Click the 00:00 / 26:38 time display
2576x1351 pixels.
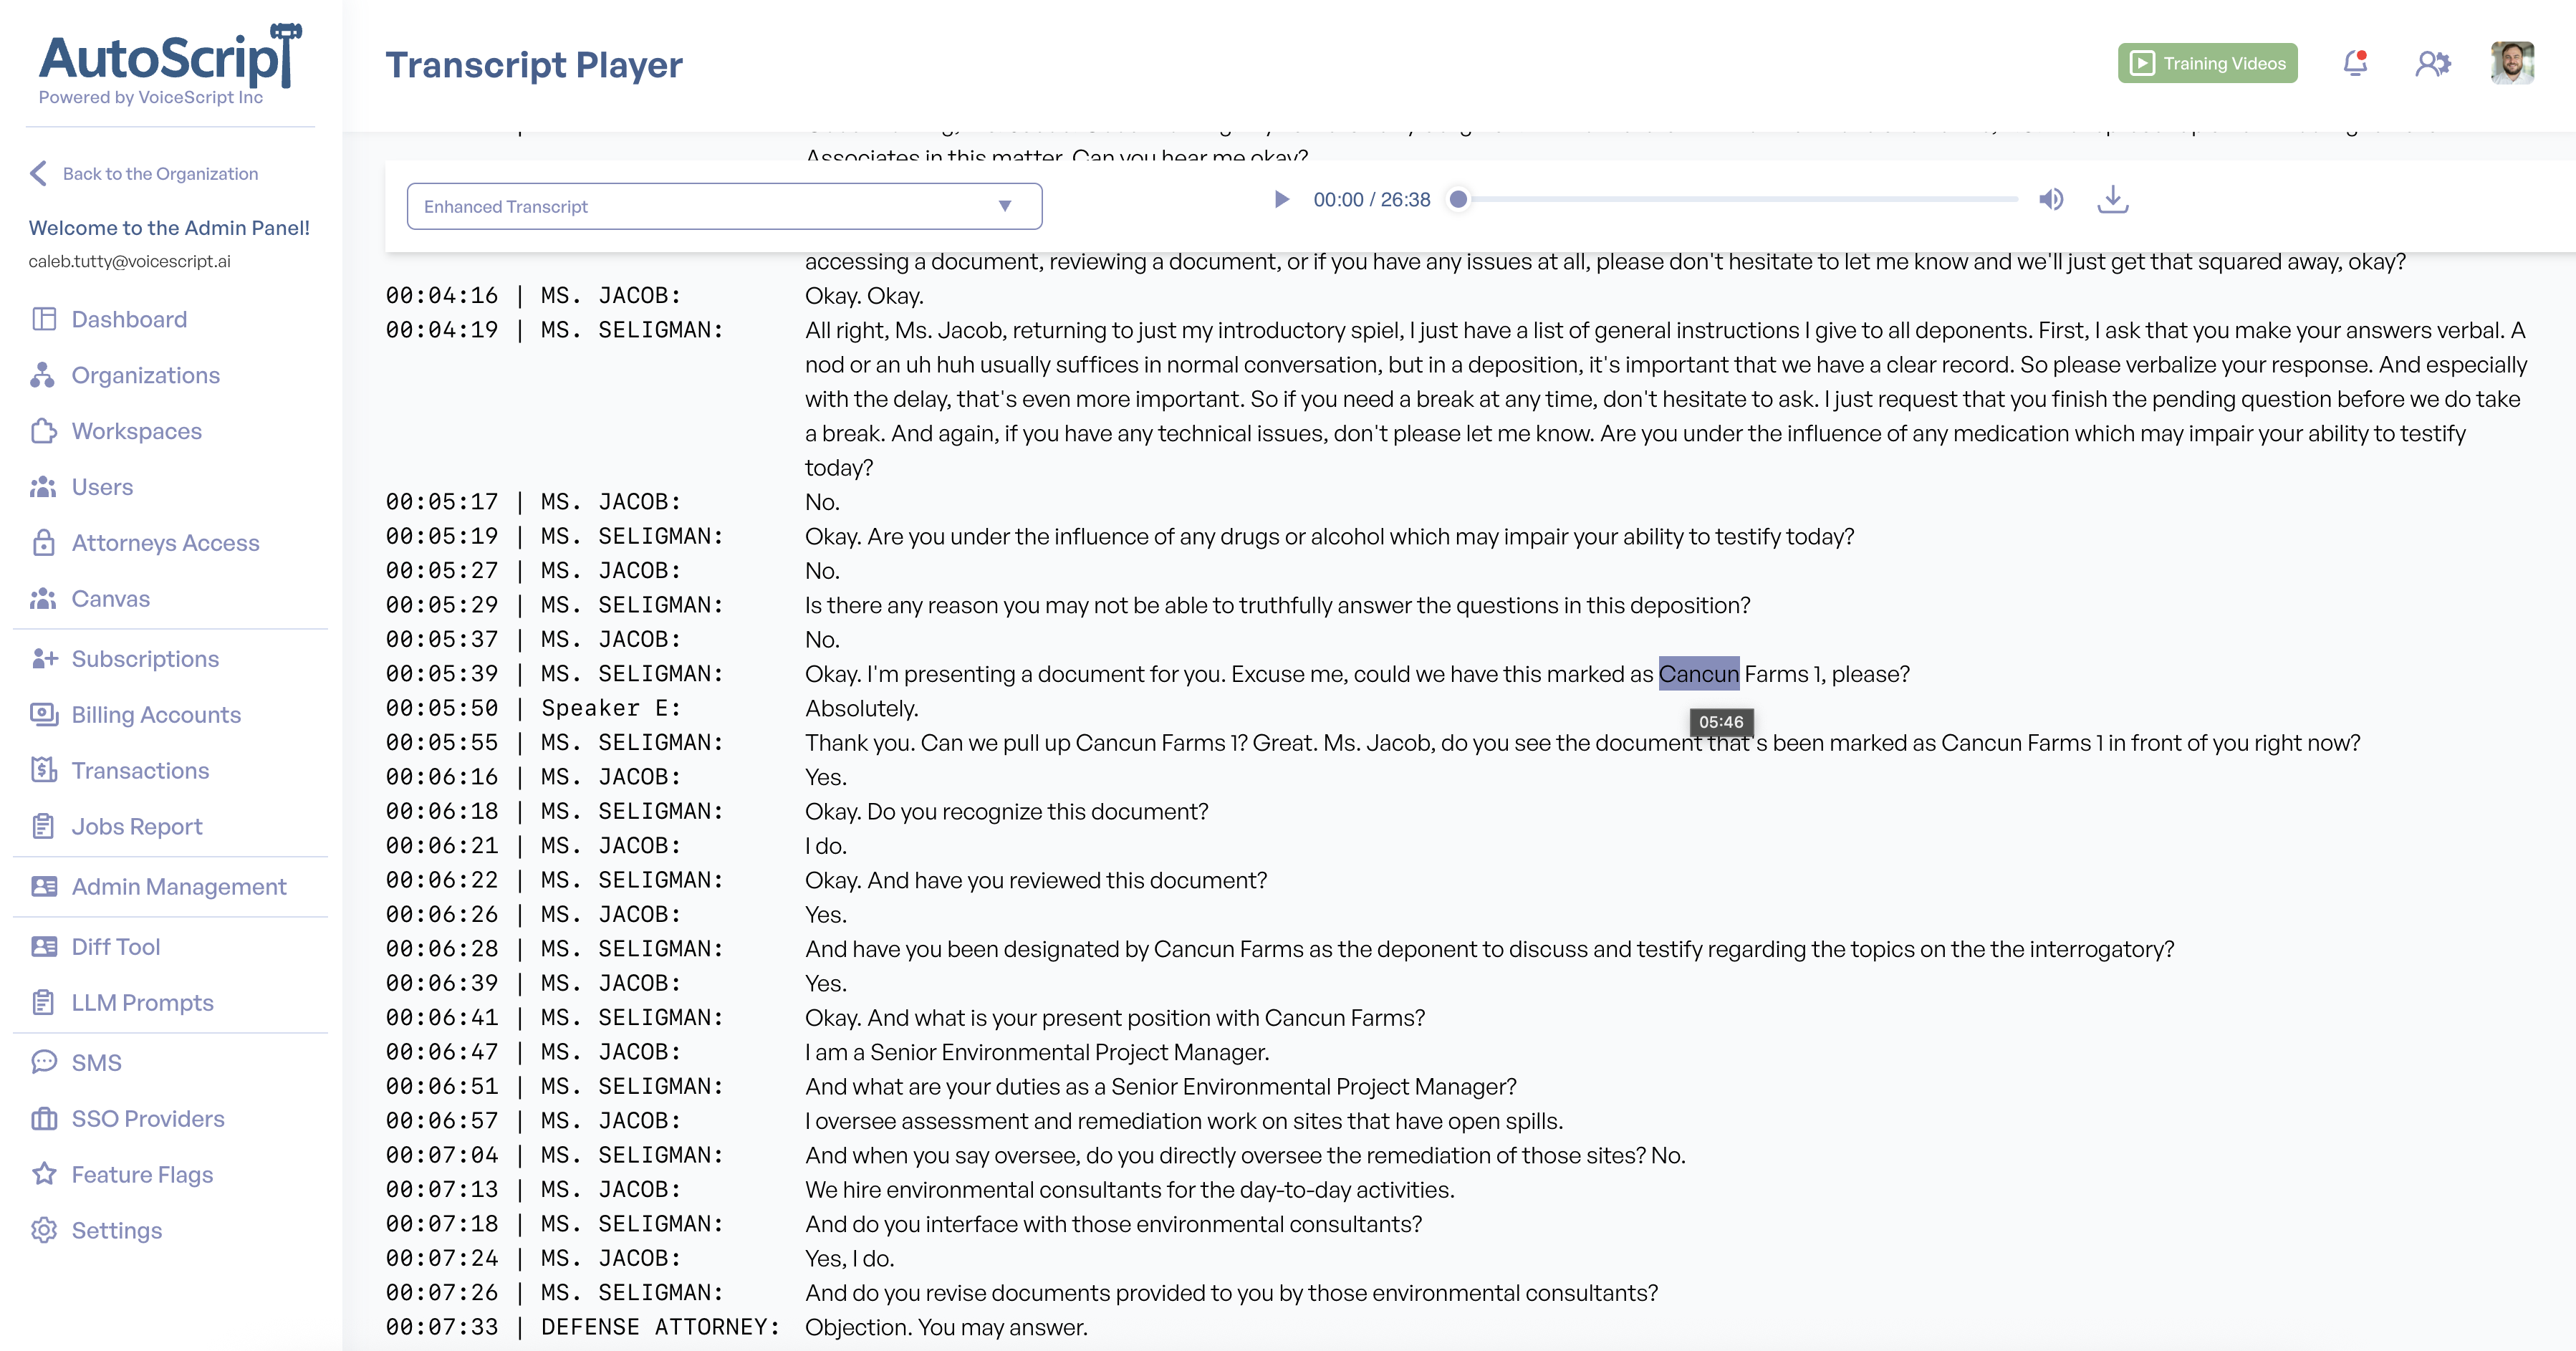[1372, 199]
